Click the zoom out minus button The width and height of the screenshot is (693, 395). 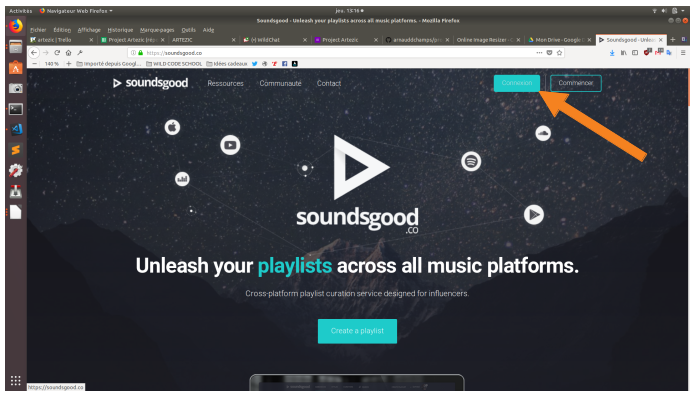(x=34, y=64)
